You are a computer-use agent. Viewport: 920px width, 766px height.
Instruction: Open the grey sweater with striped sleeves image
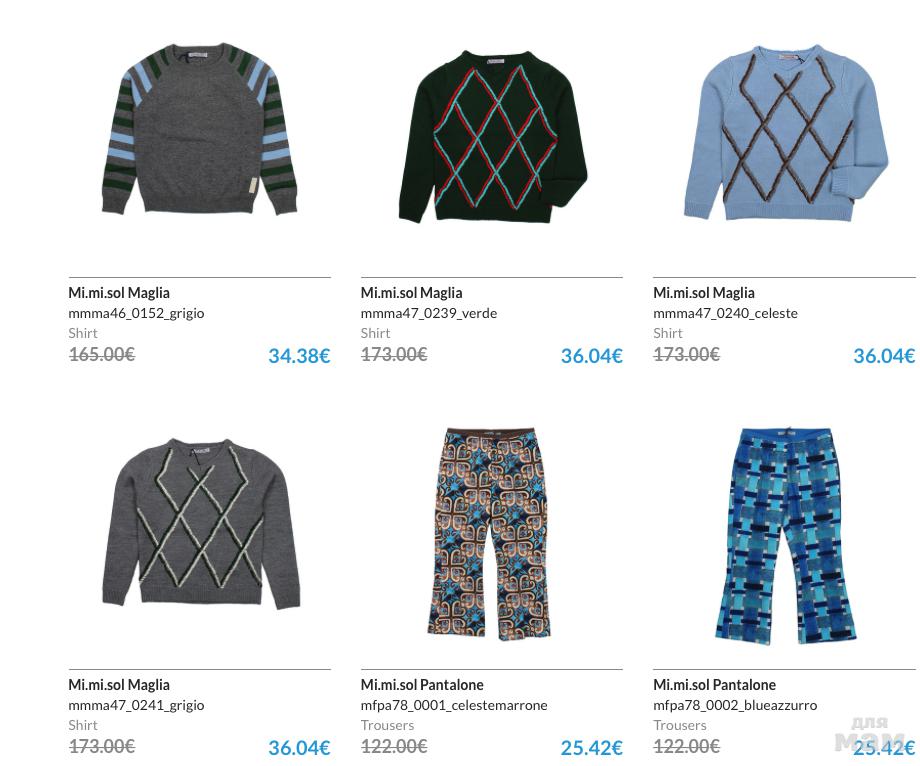(x=199, y=129)
